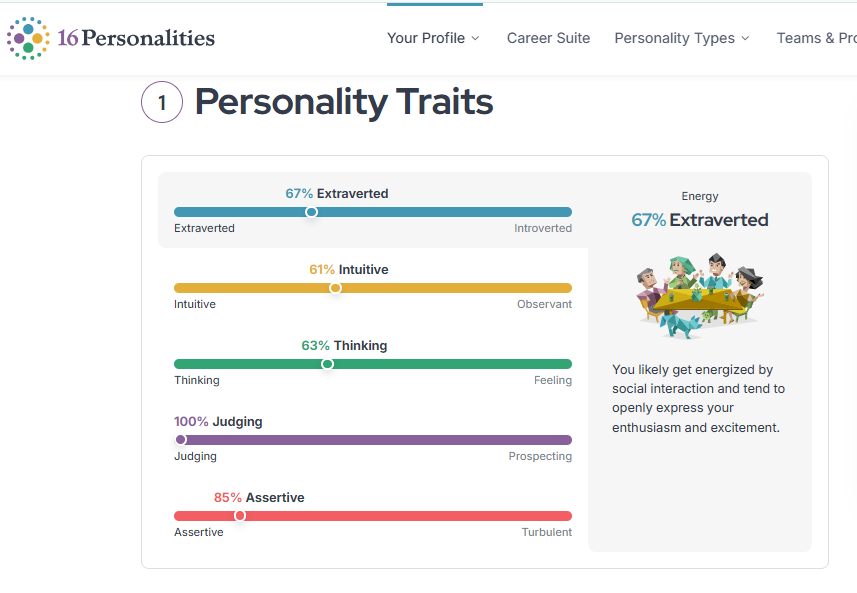This screenshot has width=857, height=593.
Task: Click the Extraverted group-at-table illustration
Action: coord(700,296)
